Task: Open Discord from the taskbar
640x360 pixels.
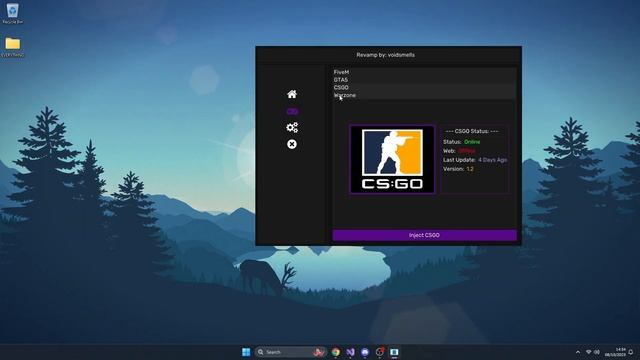Action: pyautogui.click(x=365, y=352)
